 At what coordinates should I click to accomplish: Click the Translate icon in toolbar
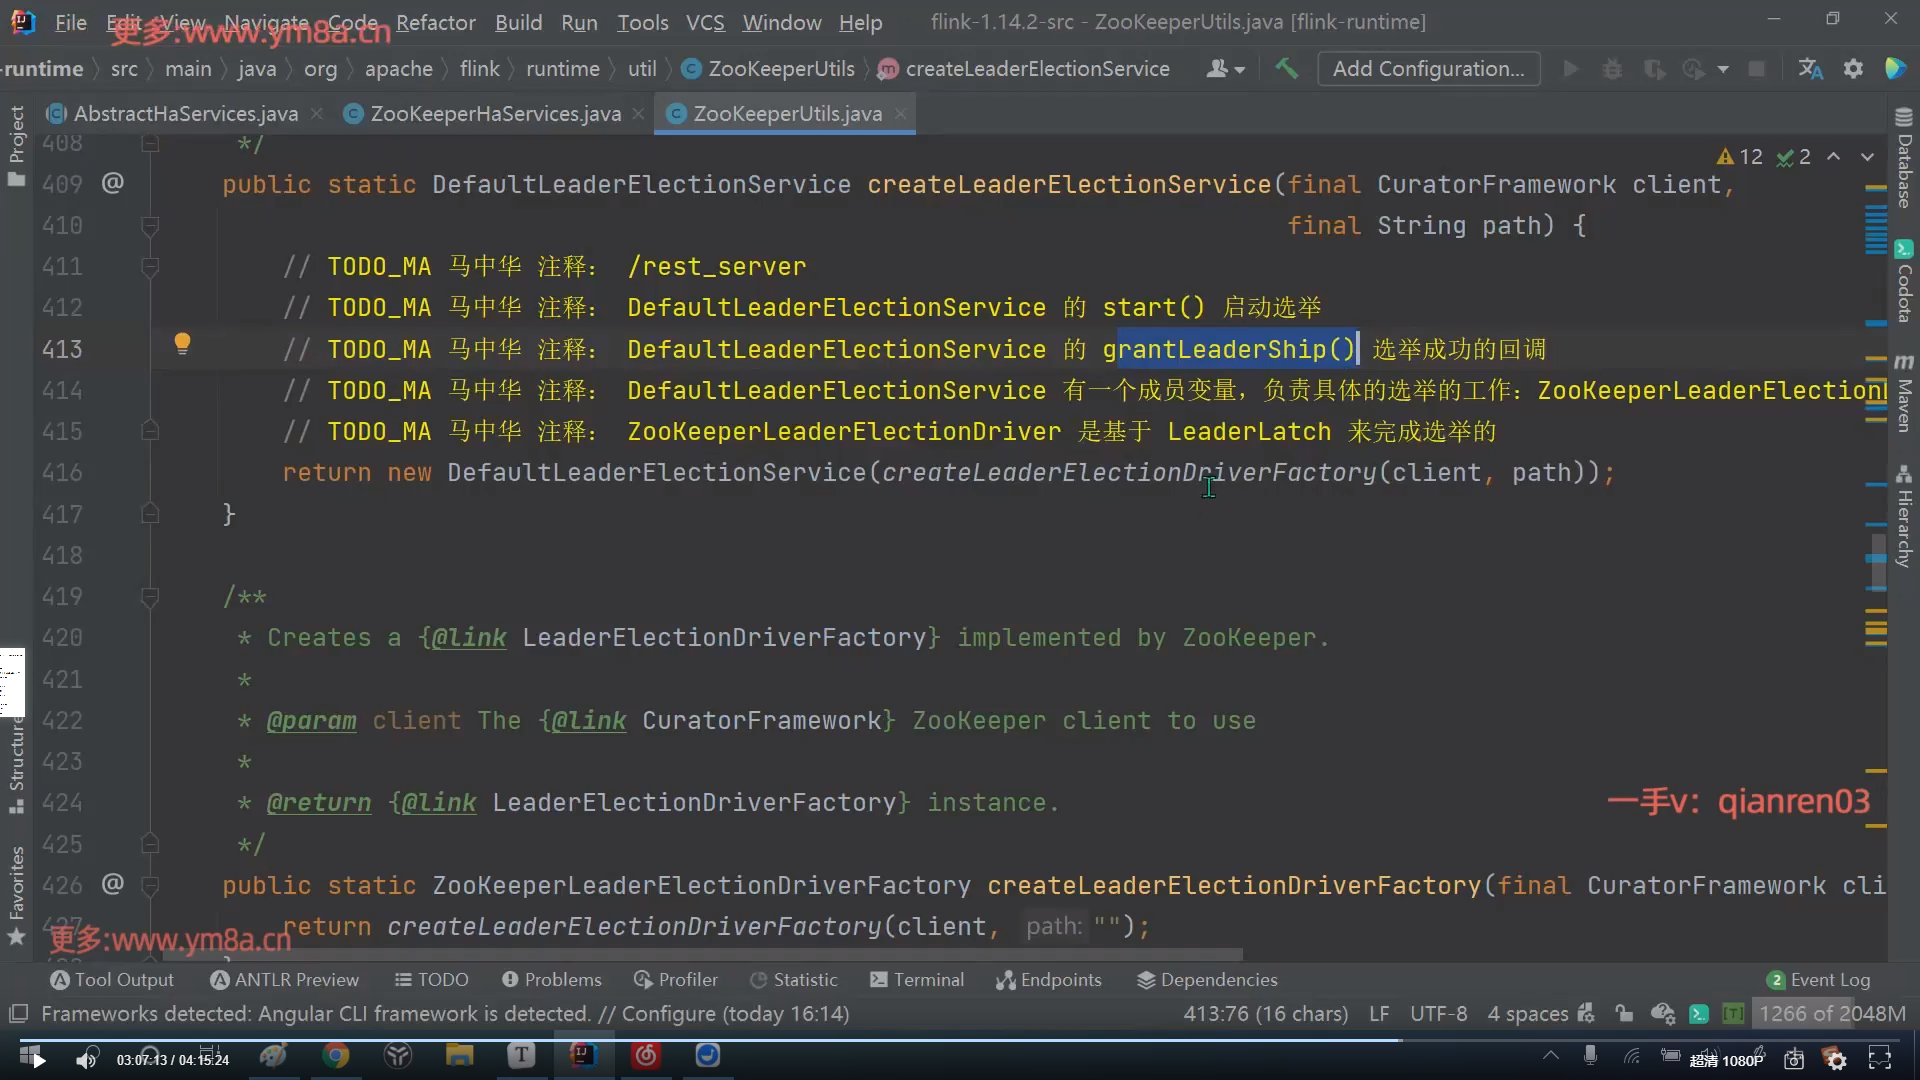click(x=1810, y=69)
